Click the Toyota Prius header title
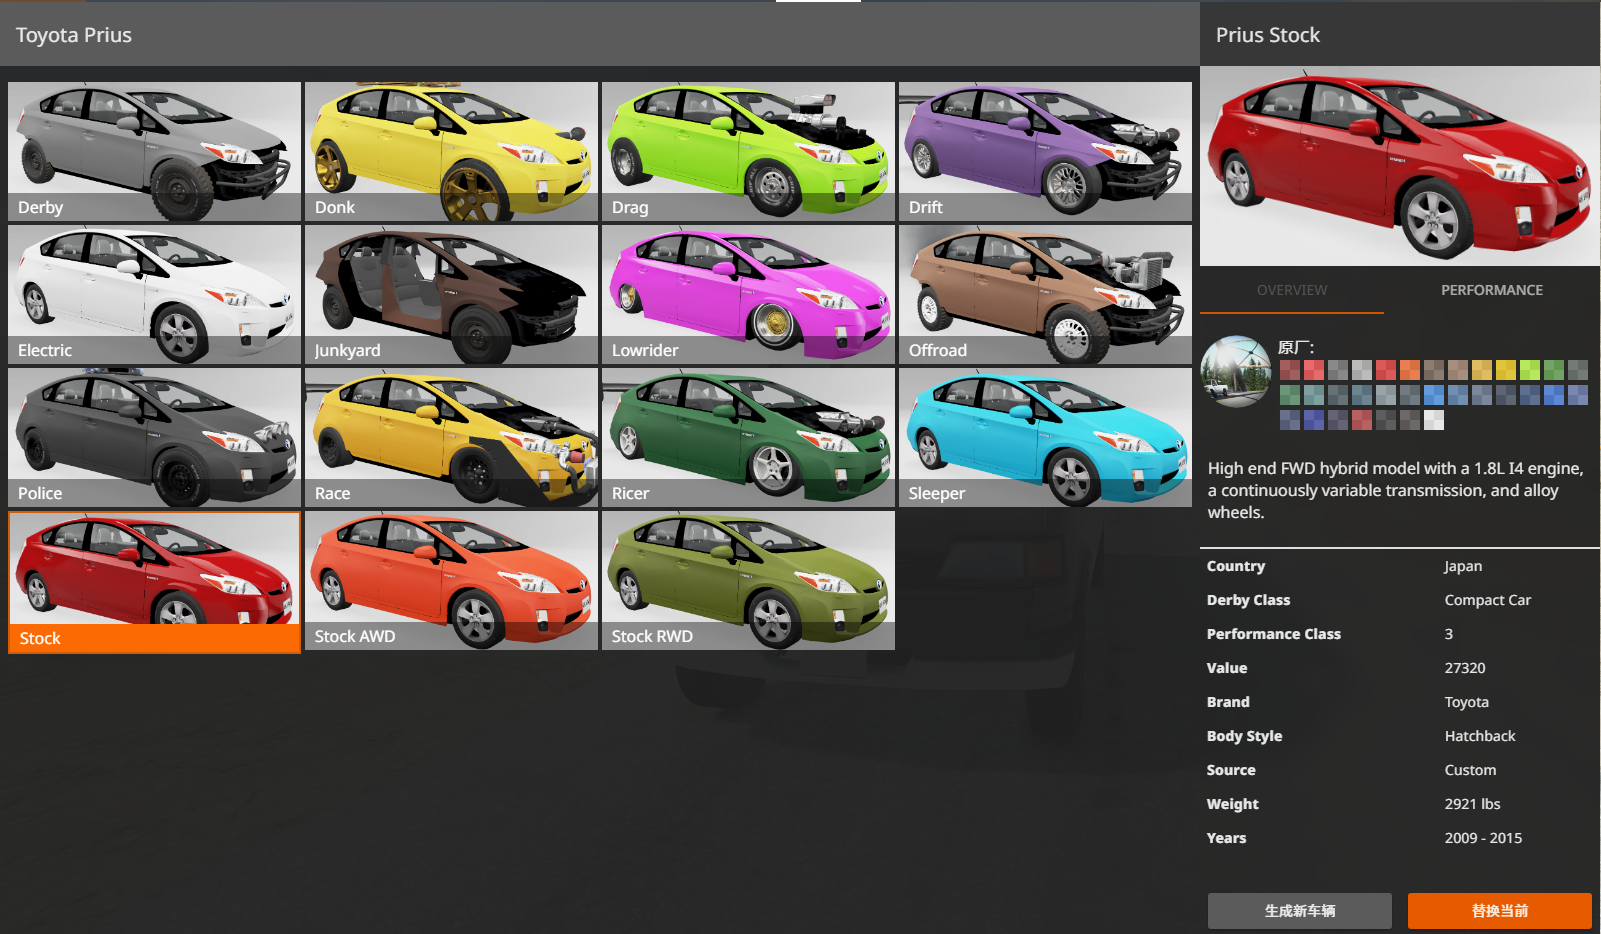 (74, 35)
